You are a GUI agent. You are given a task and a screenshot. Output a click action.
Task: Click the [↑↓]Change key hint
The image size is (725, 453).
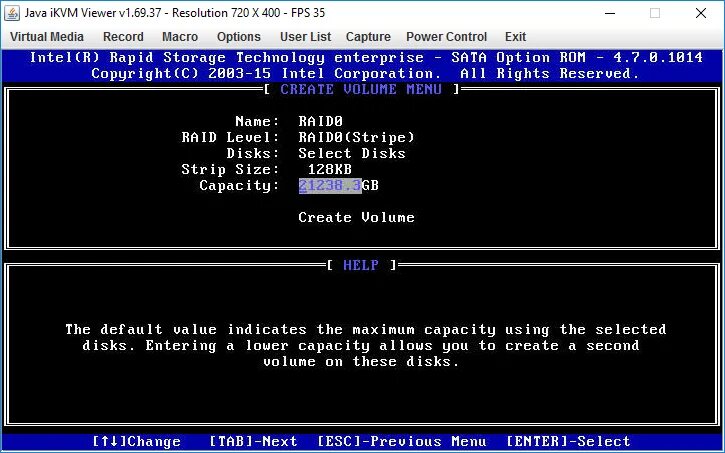136,441
